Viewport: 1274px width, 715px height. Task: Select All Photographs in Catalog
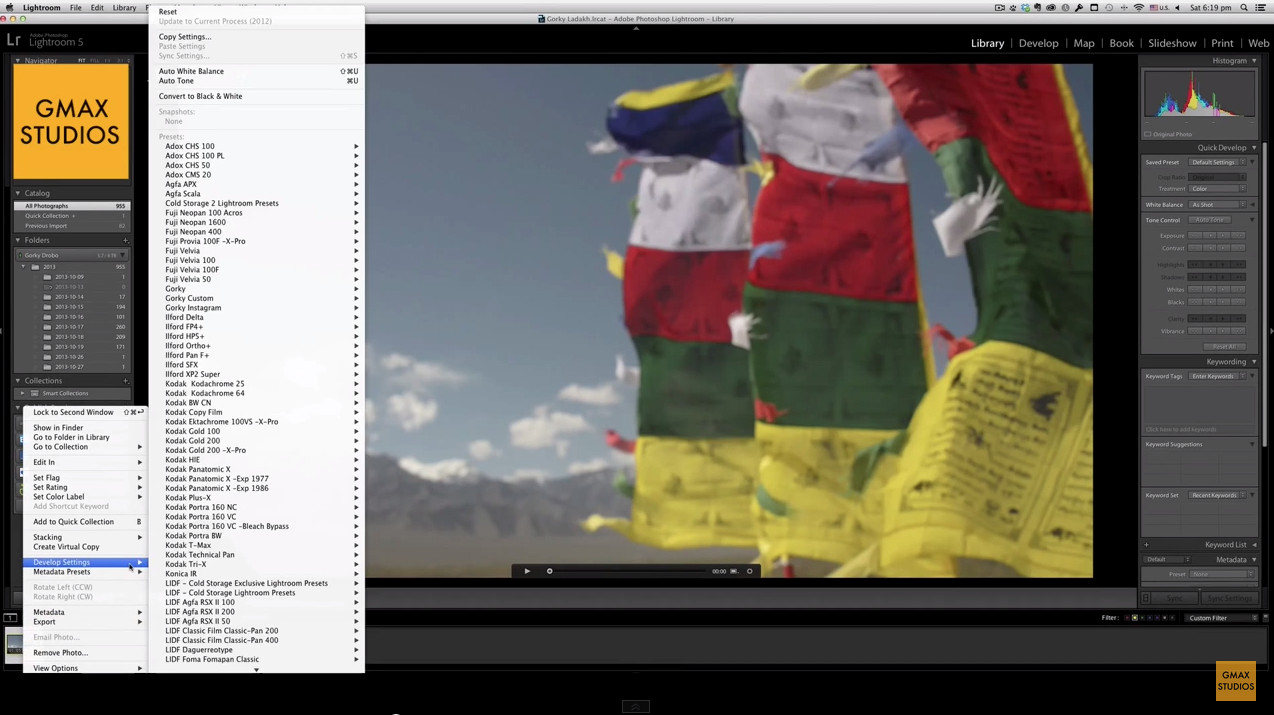click(x=71, y=206)
